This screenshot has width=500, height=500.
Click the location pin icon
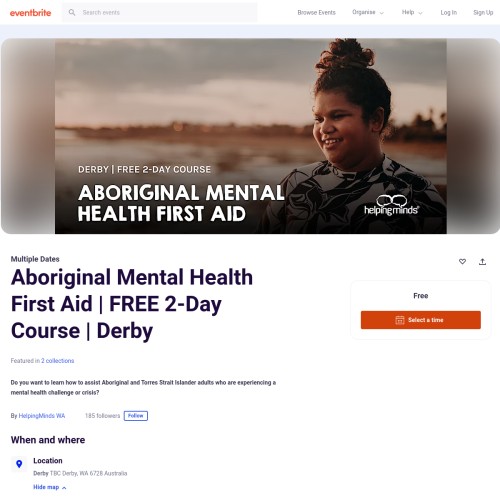(x=19, y=464)
